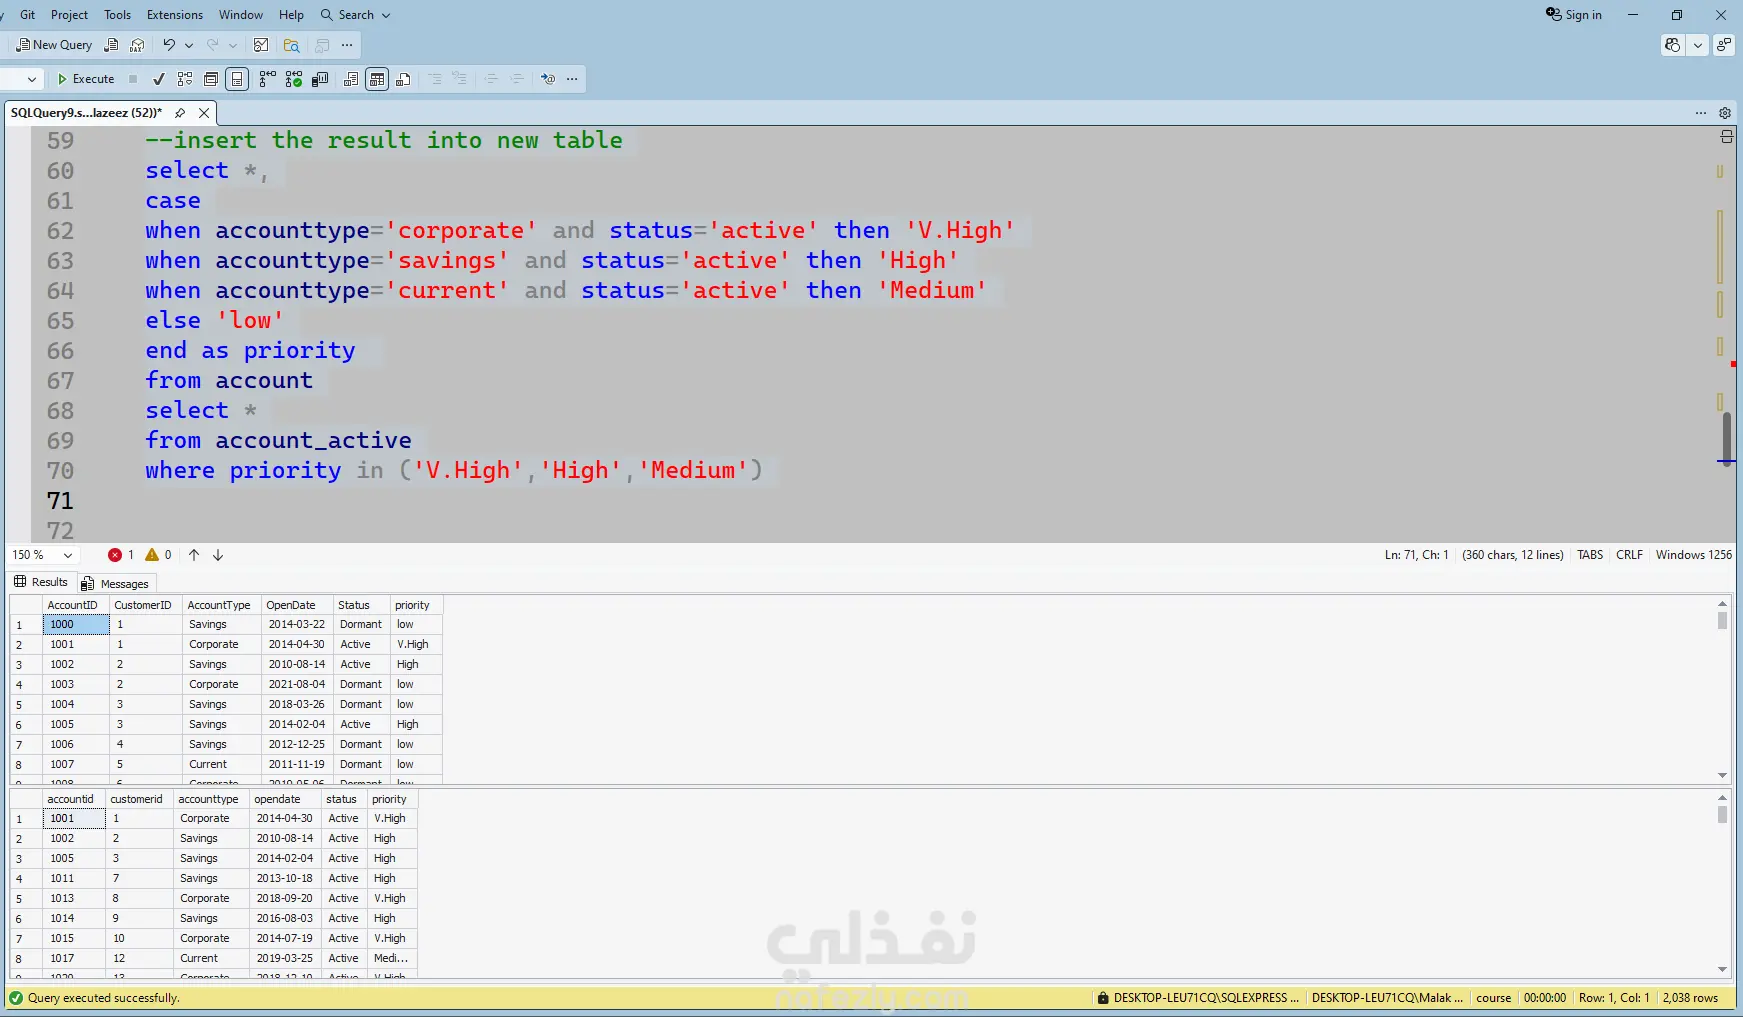Switch to Results to Grid output
The width and height of the screenshot is (1743, 1017).
[377, 79]
